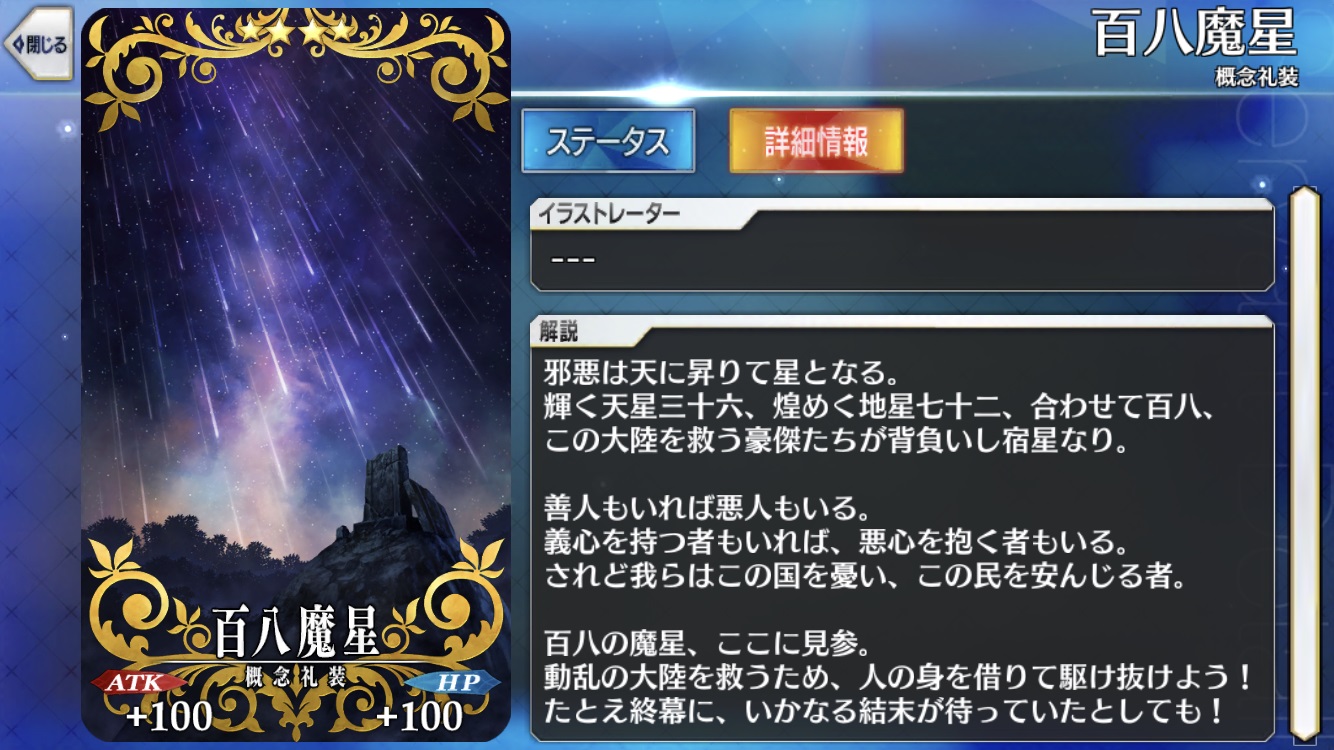Tap the HP +100 value on card

[x=419, y=716]
